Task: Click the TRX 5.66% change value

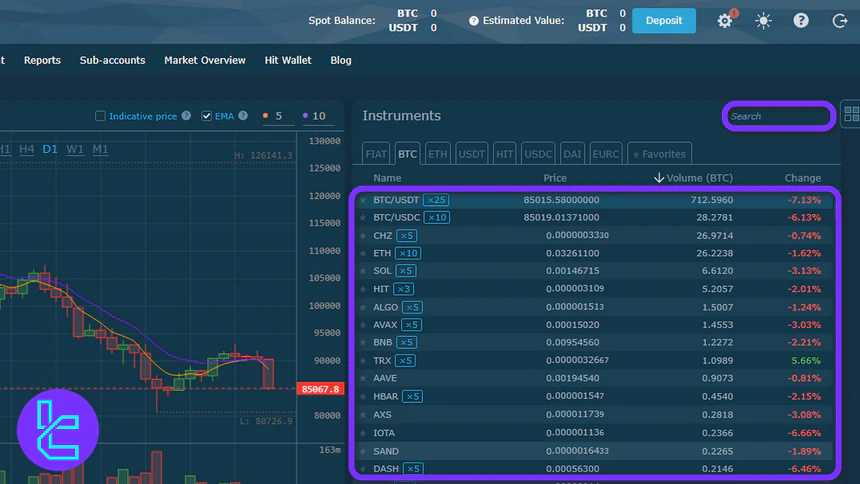Action: pyautogui.click(x=806, y=361)
